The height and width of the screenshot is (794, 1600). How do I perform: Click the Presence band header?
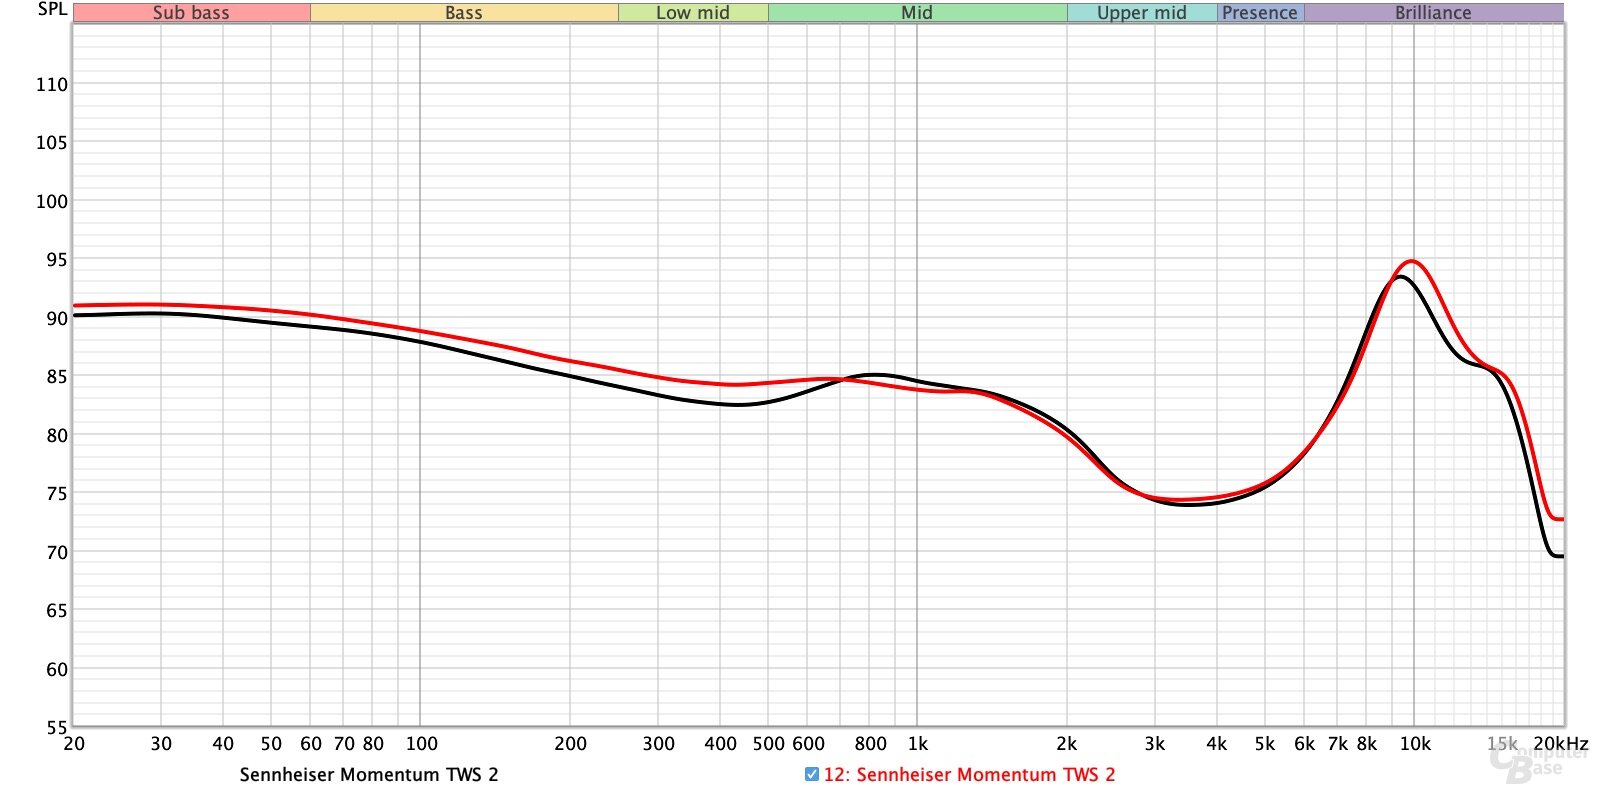(x=1260, y=12)
